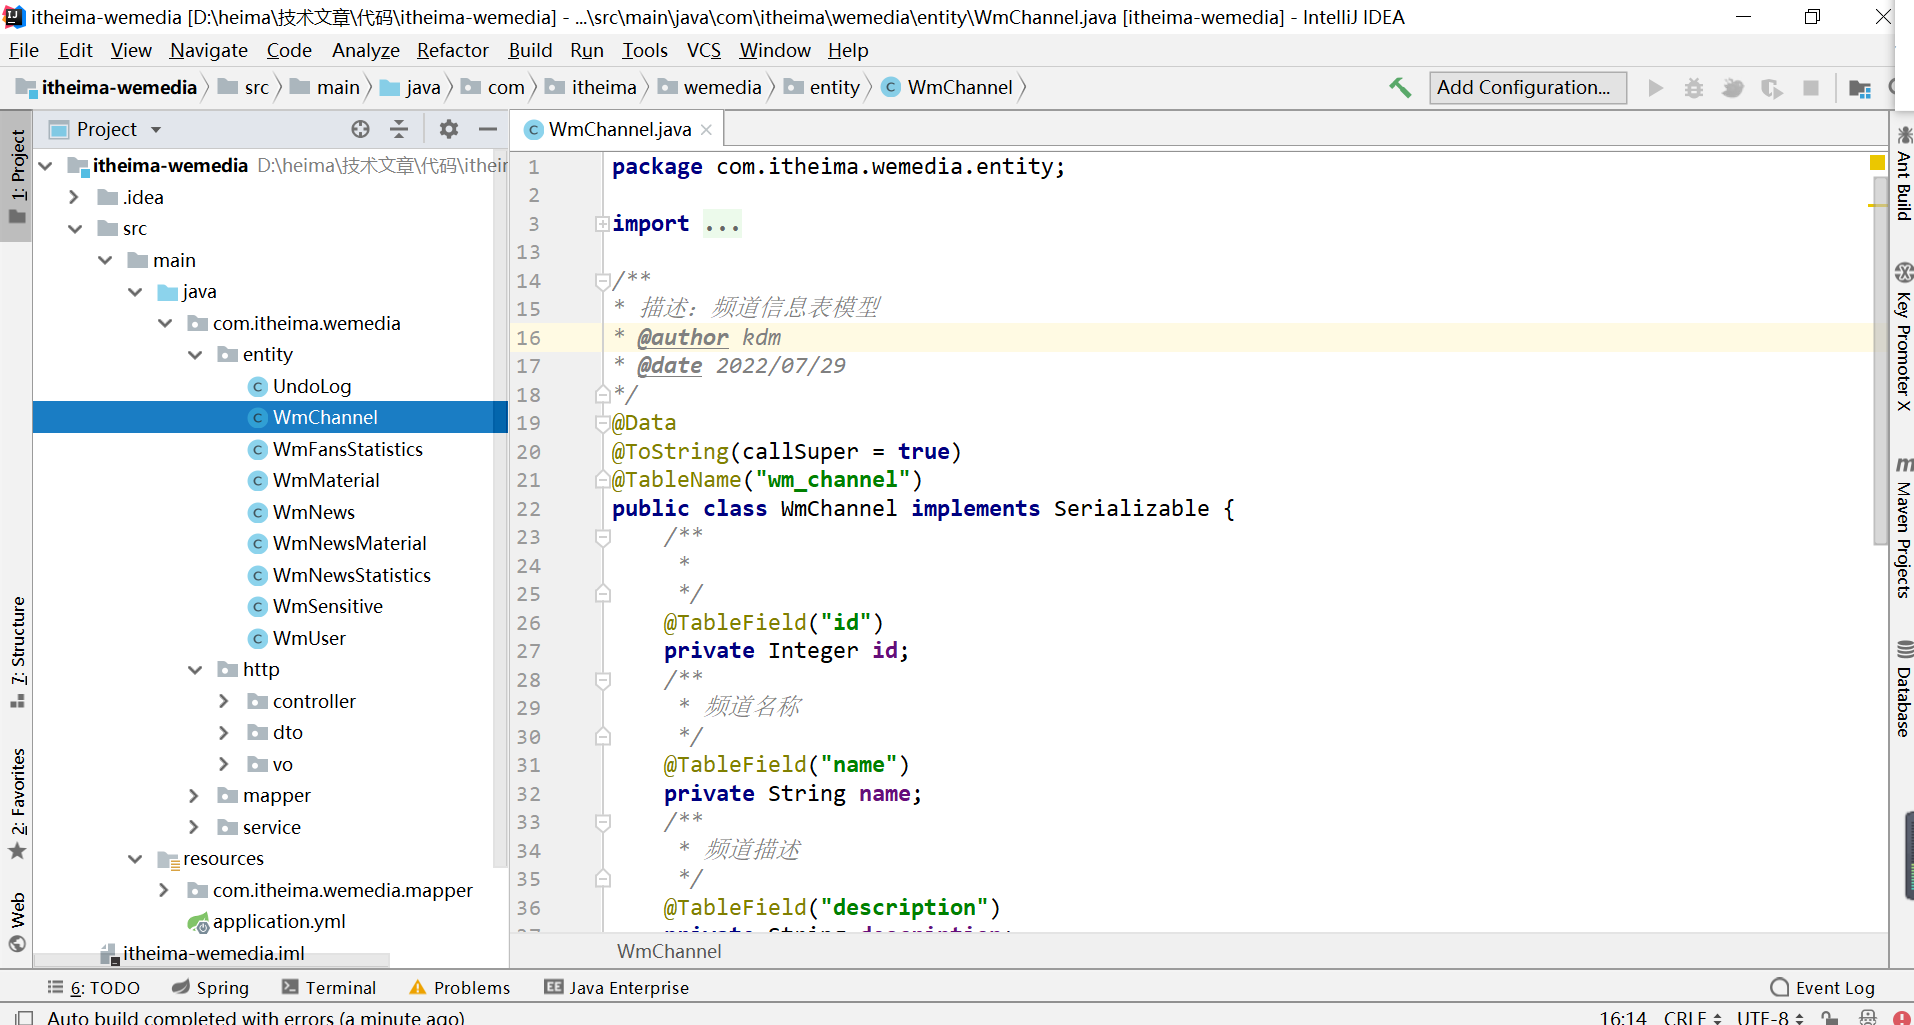Screen dimensions: 1914x1025
Task: Open the 2: Favorites tool window
Action: 17,803
